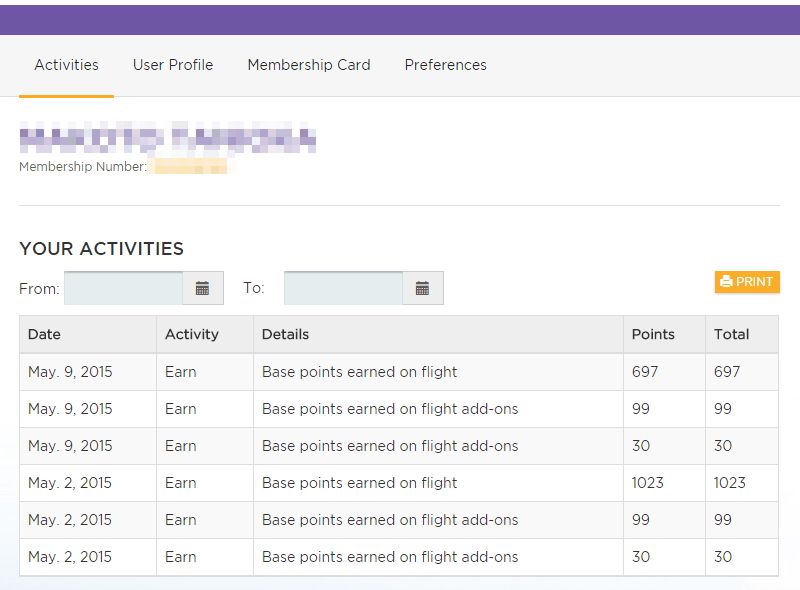800x590 pixels.
Task: Open the From date calendar picker icon
Action: point(203,288)
